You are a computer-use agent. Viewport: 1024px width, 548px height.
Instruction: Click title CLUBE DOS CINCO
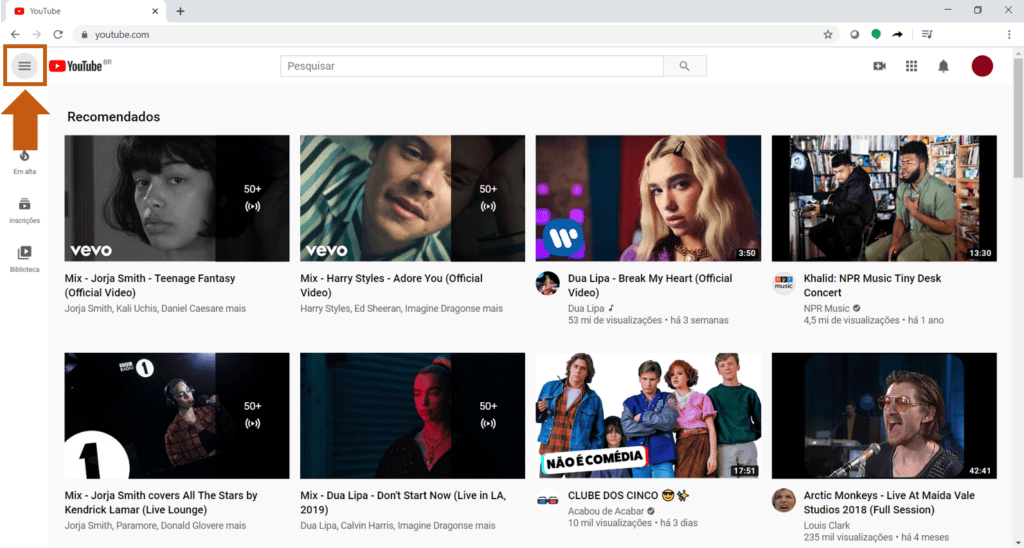[x=629, y=496]
